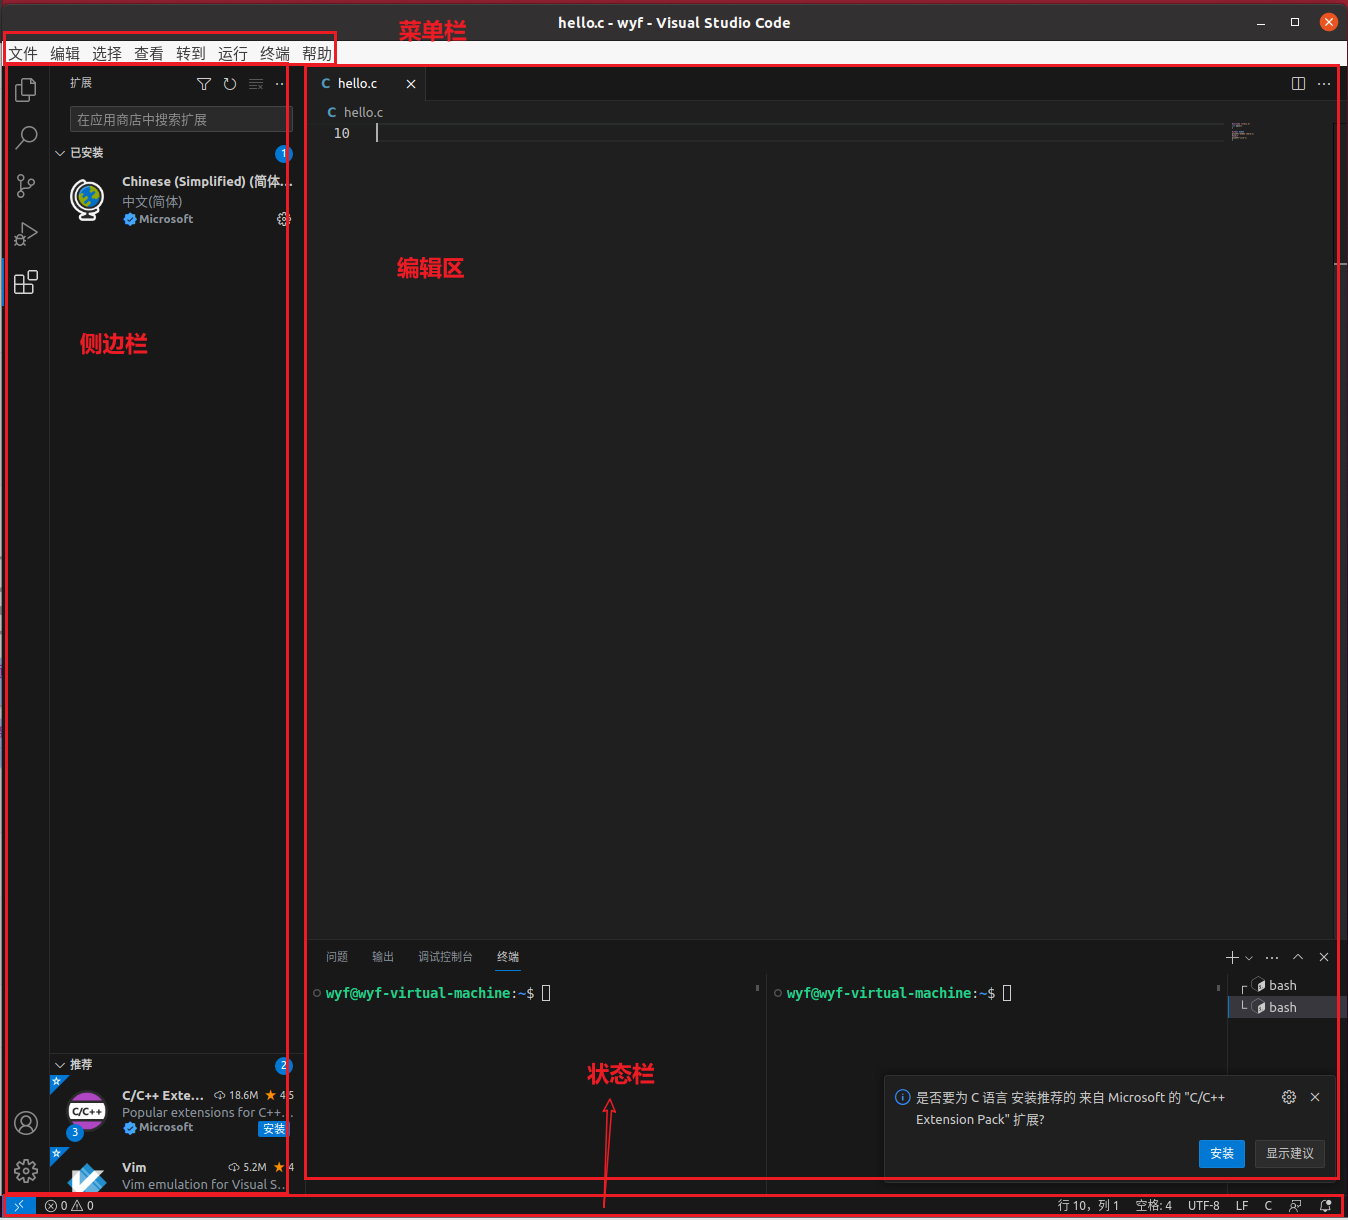This screenshot has height=1220, width=1348.
Task: Click 安装 button in the notification
Action: 1222,1153
